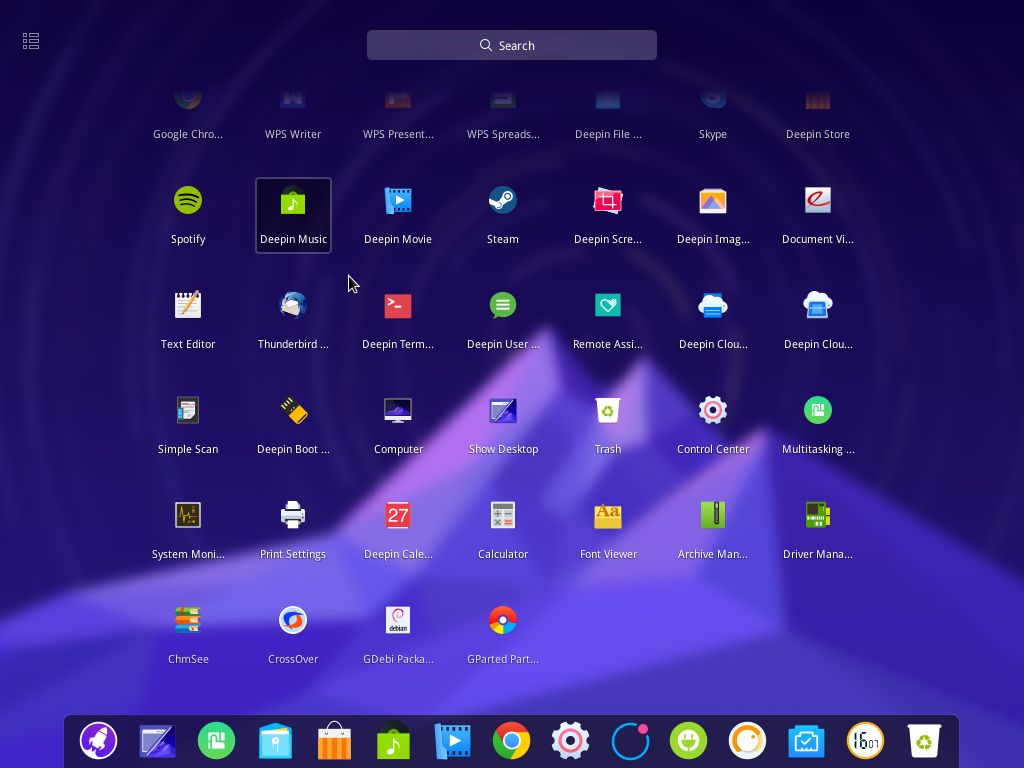Open Deepin Store from the dock
Screen dimensions: 1024x768
click(x=334, y=741)
